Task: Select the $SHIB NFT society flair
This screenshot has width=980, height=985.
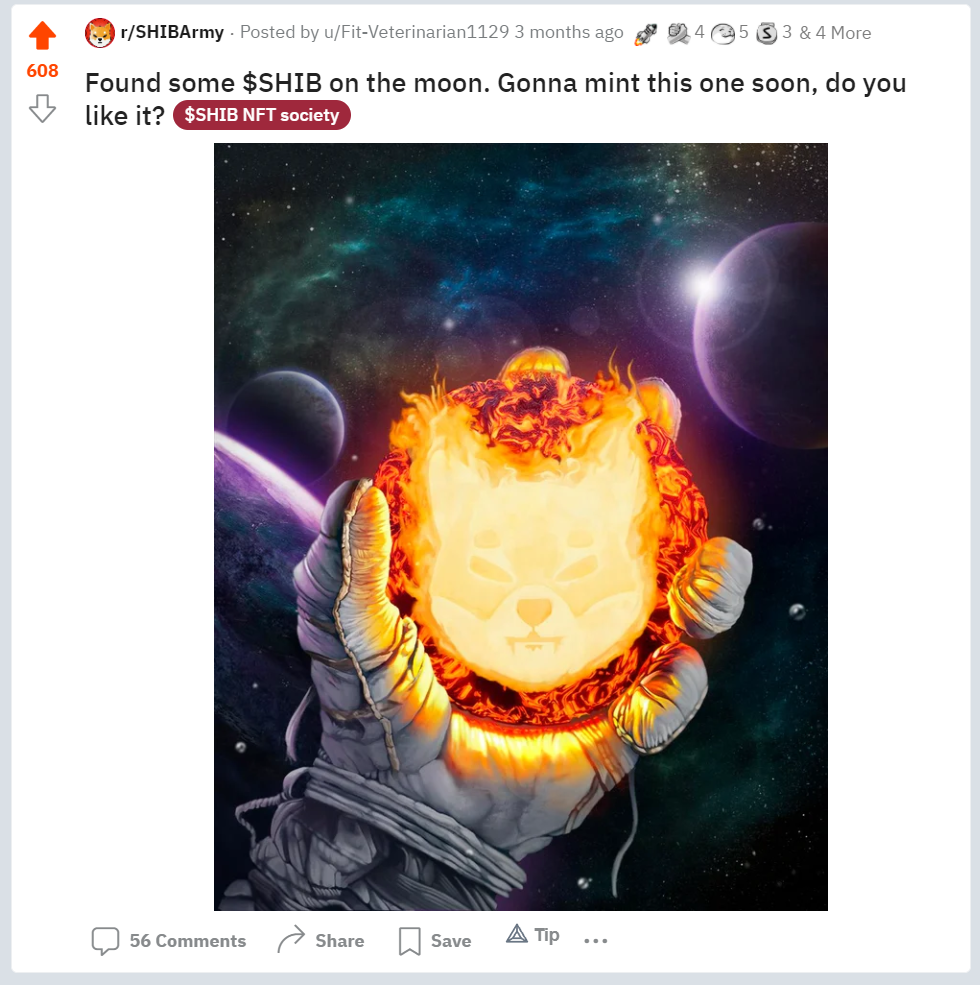Action: pos(261,115)
